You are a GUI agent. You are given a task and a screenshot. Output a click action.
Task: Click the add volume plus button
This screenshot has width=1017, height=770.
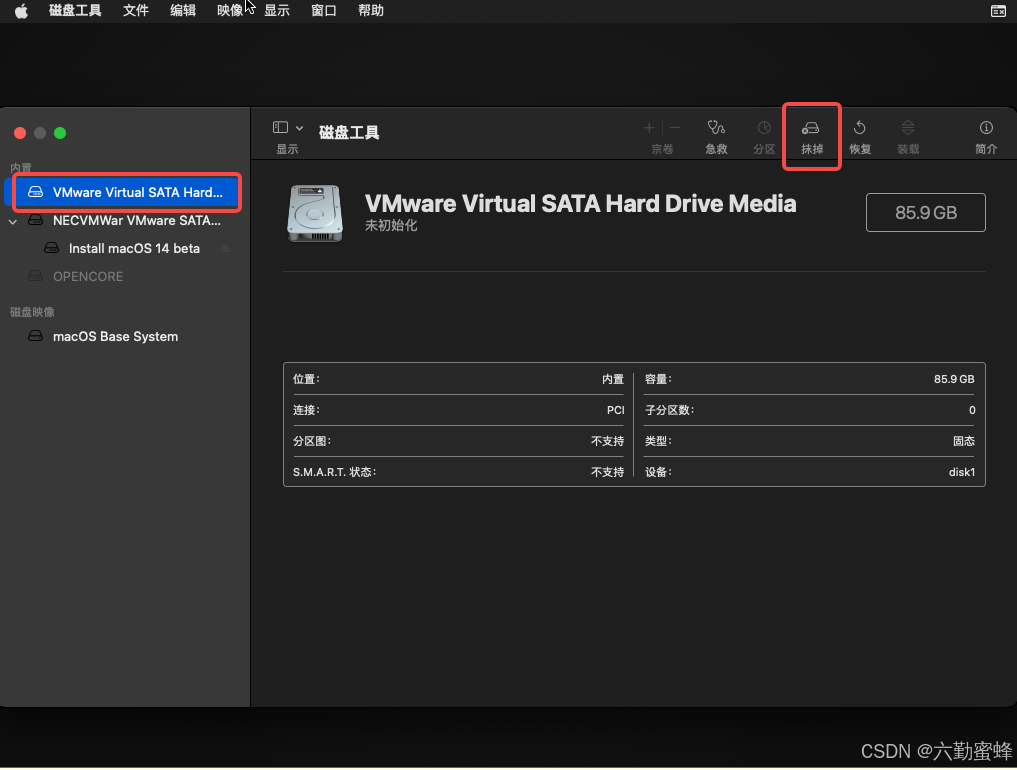(x=649, y=128)
